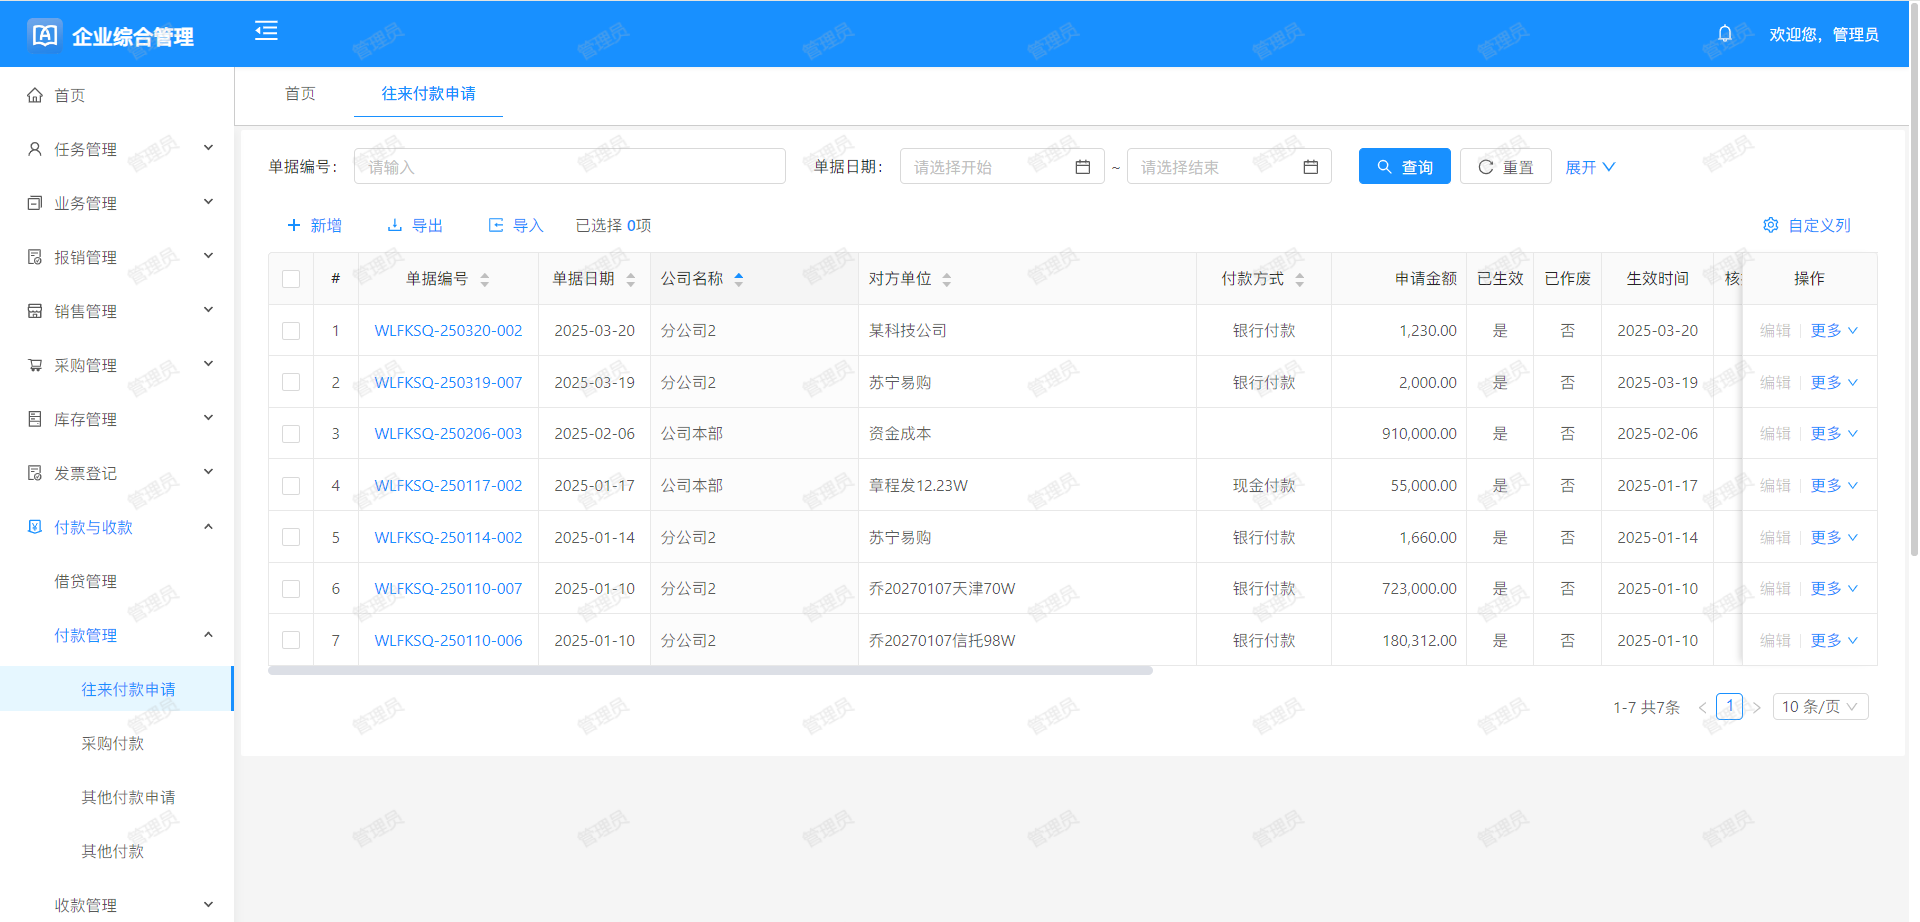Check the row for WLFKSQ-250320-002
The image size is (1920, 922).
click(291, 331)
